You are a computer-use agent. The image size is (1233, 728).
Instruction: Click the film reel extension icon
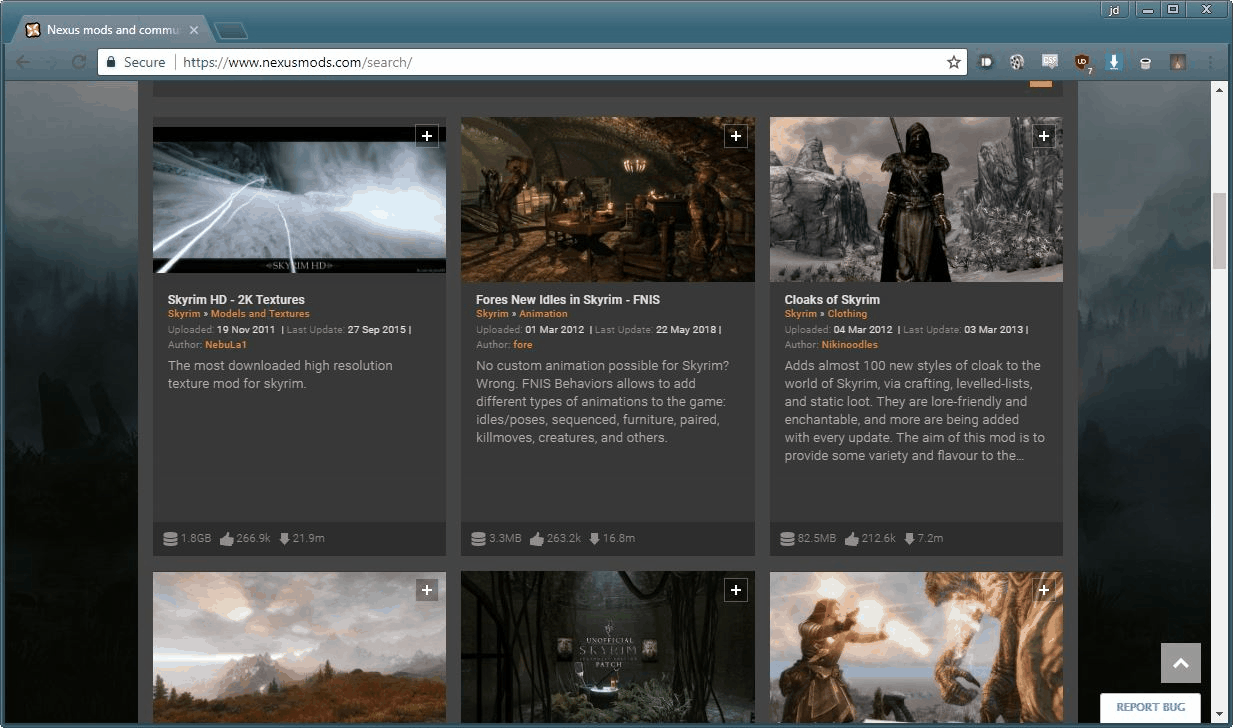click(x=1016, y=62)
